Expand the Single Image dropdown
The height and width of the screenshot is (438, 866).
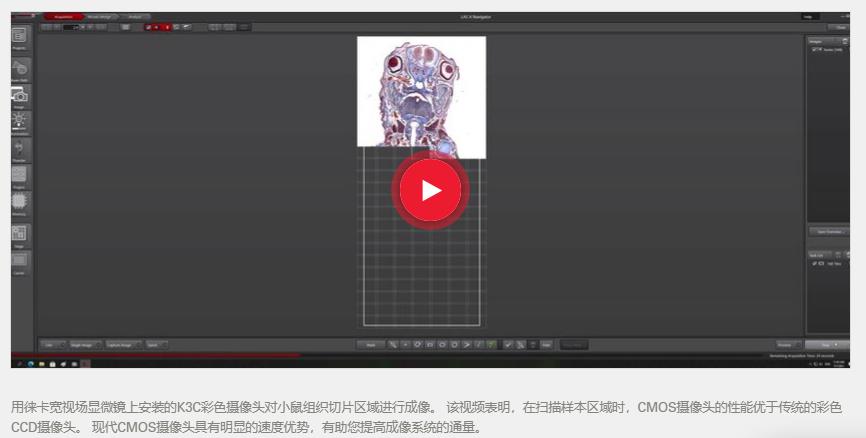click(82, 344)
